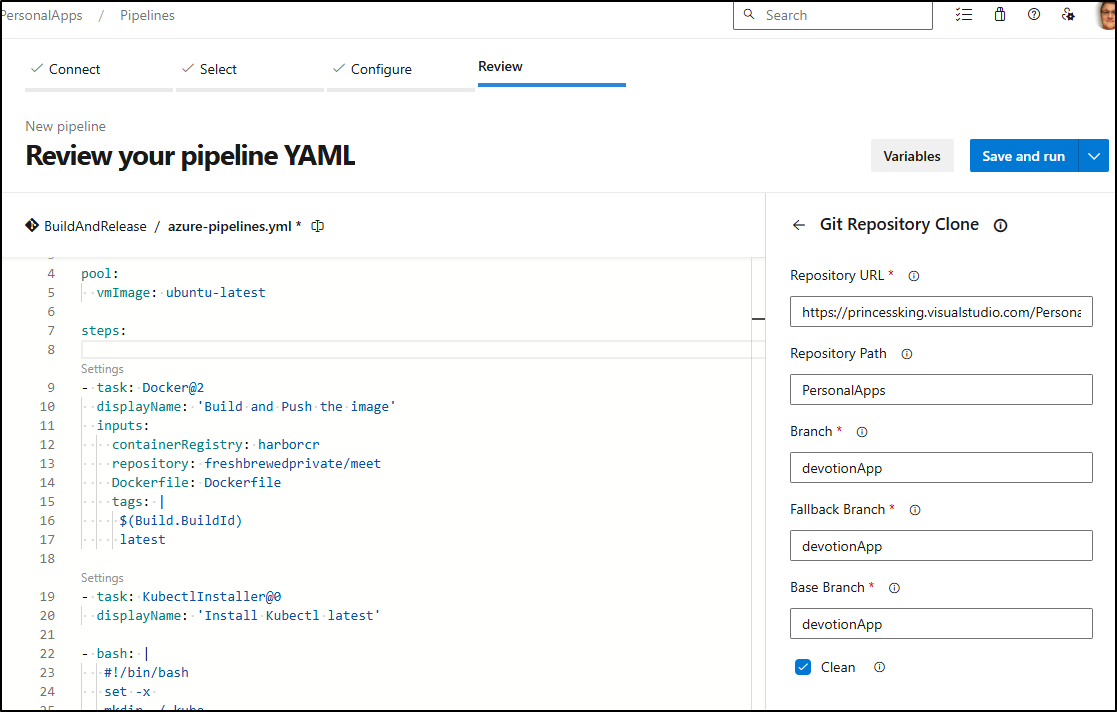Open the Marketplace shopping bag icon
The height and width of the screenshot is (712, 1117).
pos(1000,14)
